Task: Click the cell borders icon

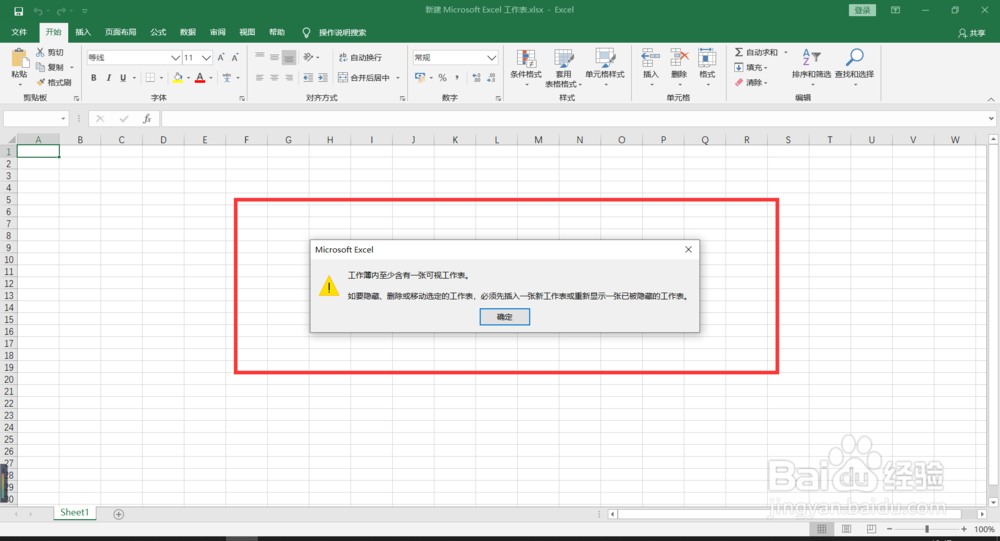Action: [x=151, y=78]
